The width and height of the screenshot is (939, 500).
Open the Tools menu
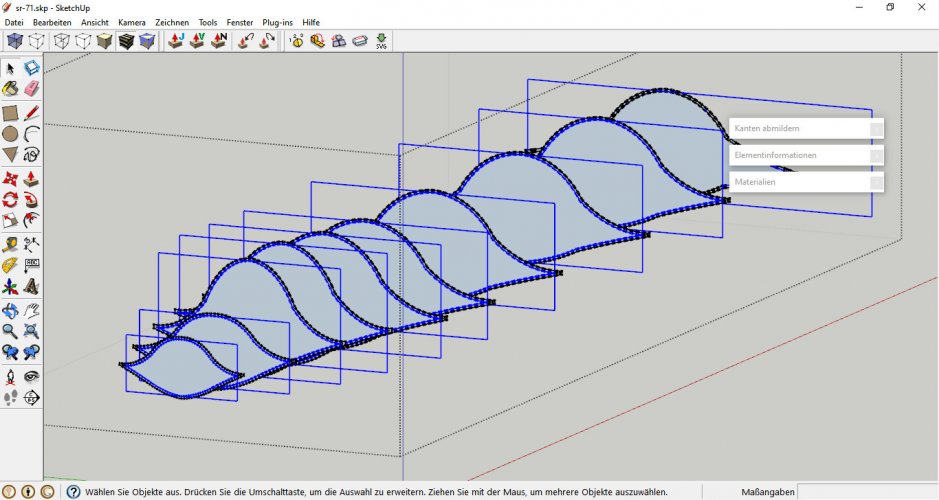pyautogui.click(x=208, y=22)
